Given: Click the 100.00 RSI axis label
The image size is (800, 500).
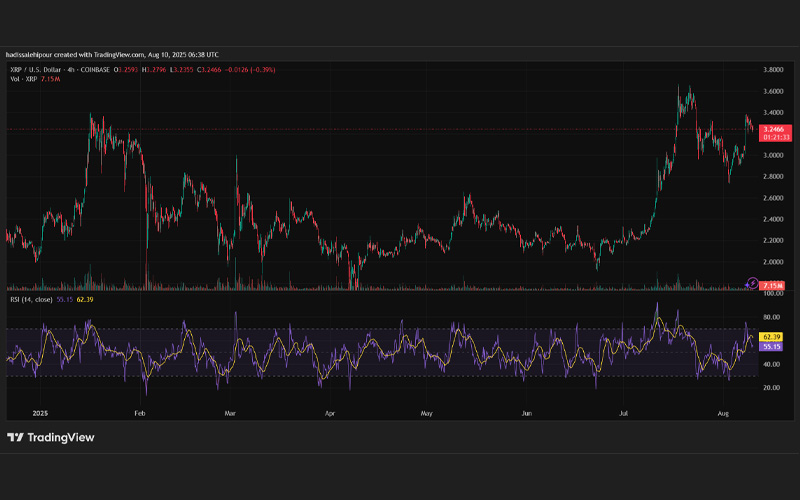Looking at the screenshot, I should coord(773,294).
